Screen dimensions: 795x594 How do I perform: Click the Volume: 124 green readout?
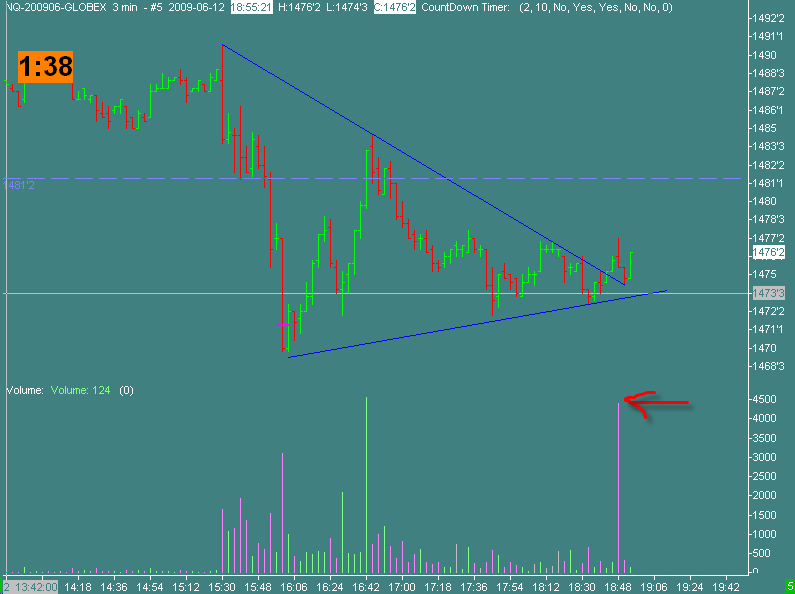point(81,391)
